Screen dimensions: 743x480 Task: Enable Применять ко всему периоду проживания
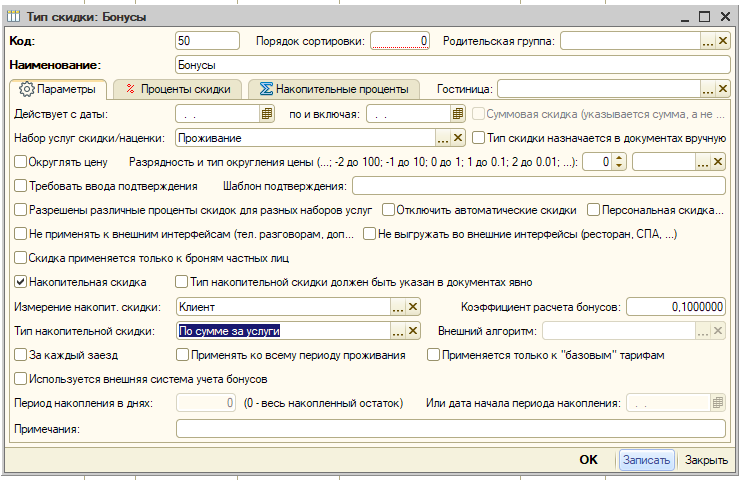coord(182,355)
